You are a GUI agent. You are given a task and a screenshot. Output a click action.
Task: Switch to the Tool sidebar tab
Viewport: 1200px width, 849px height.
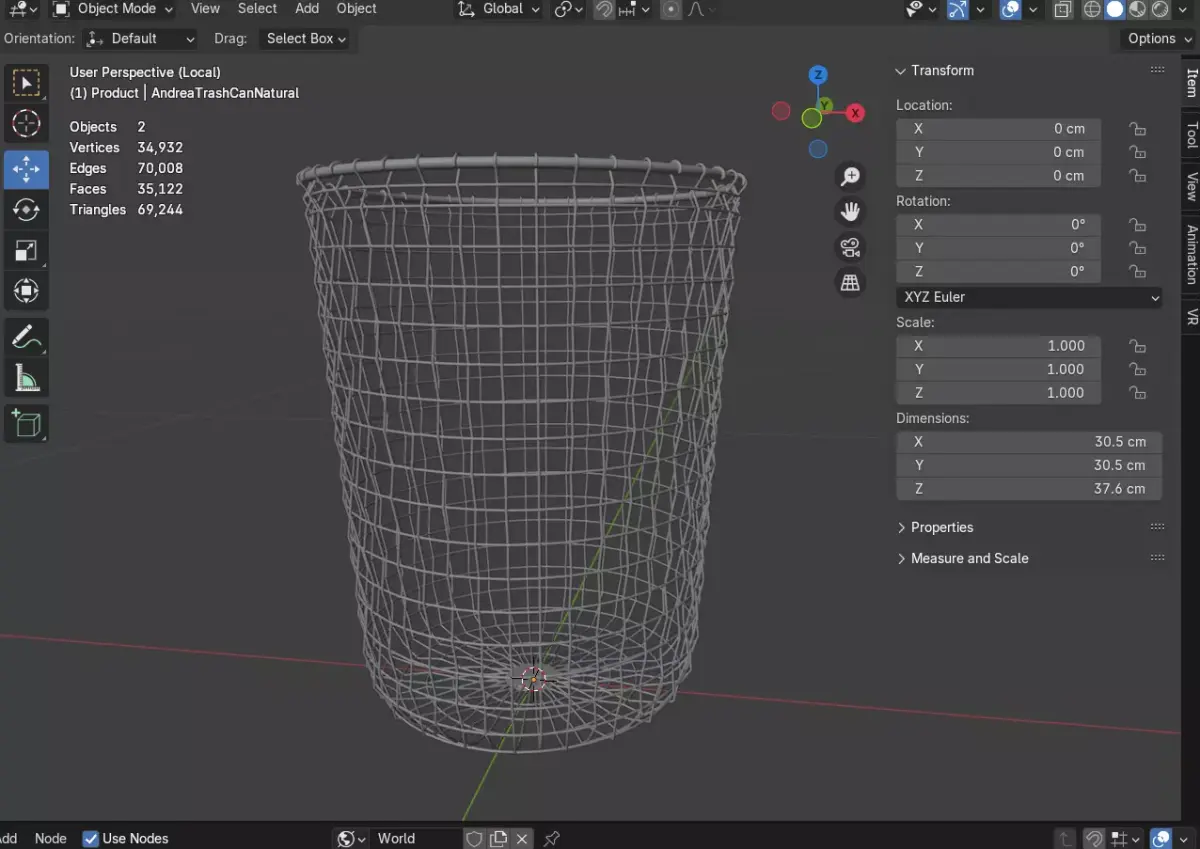(1191, 135)
